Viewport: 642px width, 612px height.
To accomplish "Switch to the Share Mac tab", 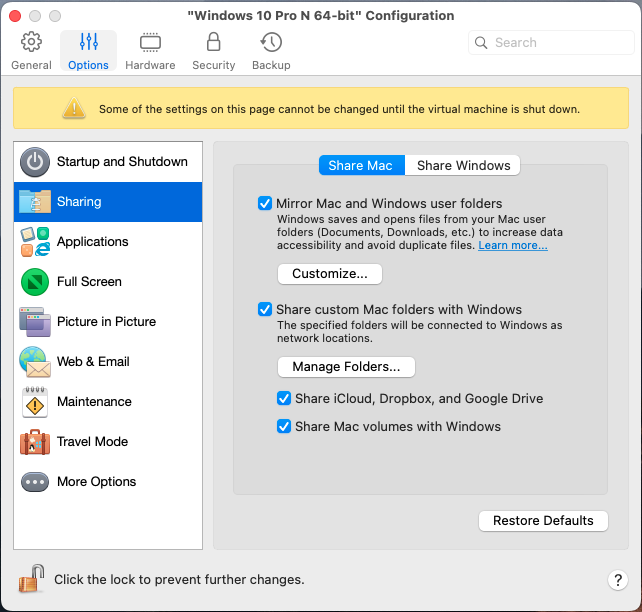I will (x=362, y=165).
